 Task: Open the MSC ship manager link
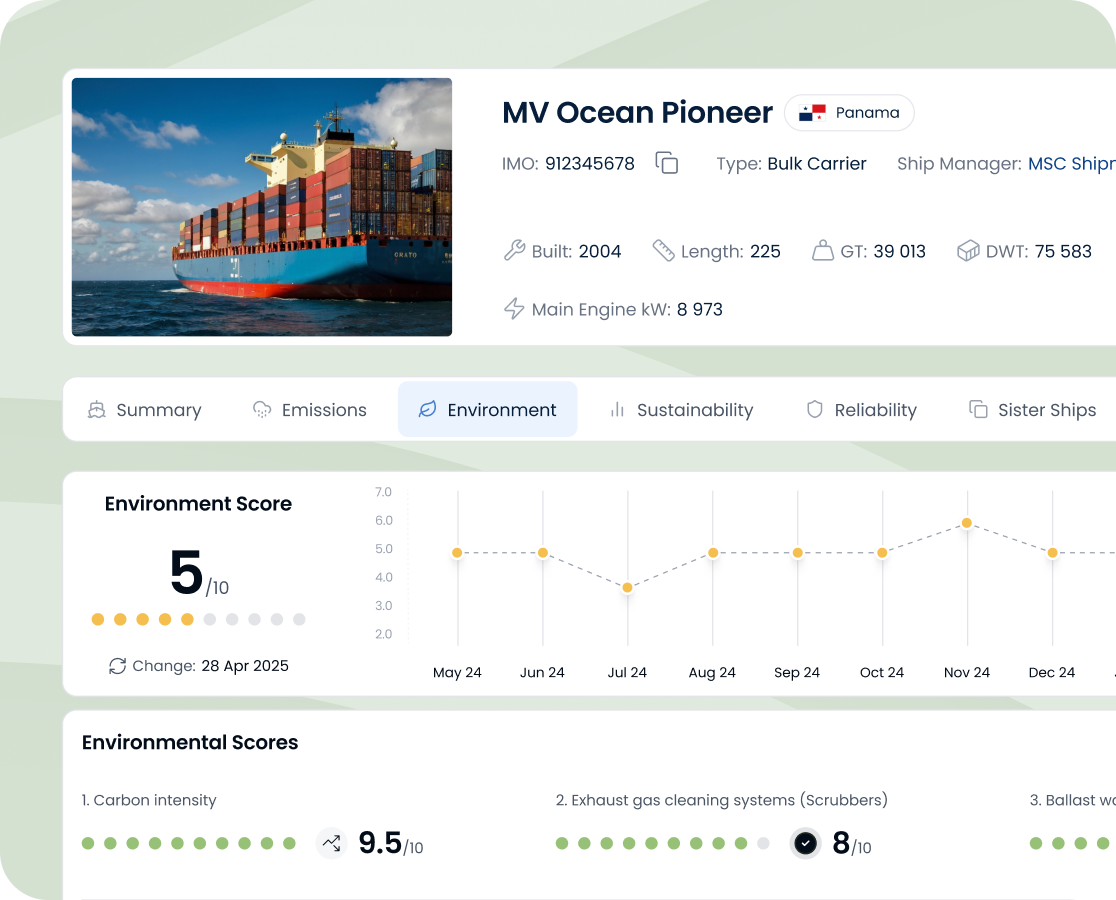pyautogui.click(x=1071, y=164)
